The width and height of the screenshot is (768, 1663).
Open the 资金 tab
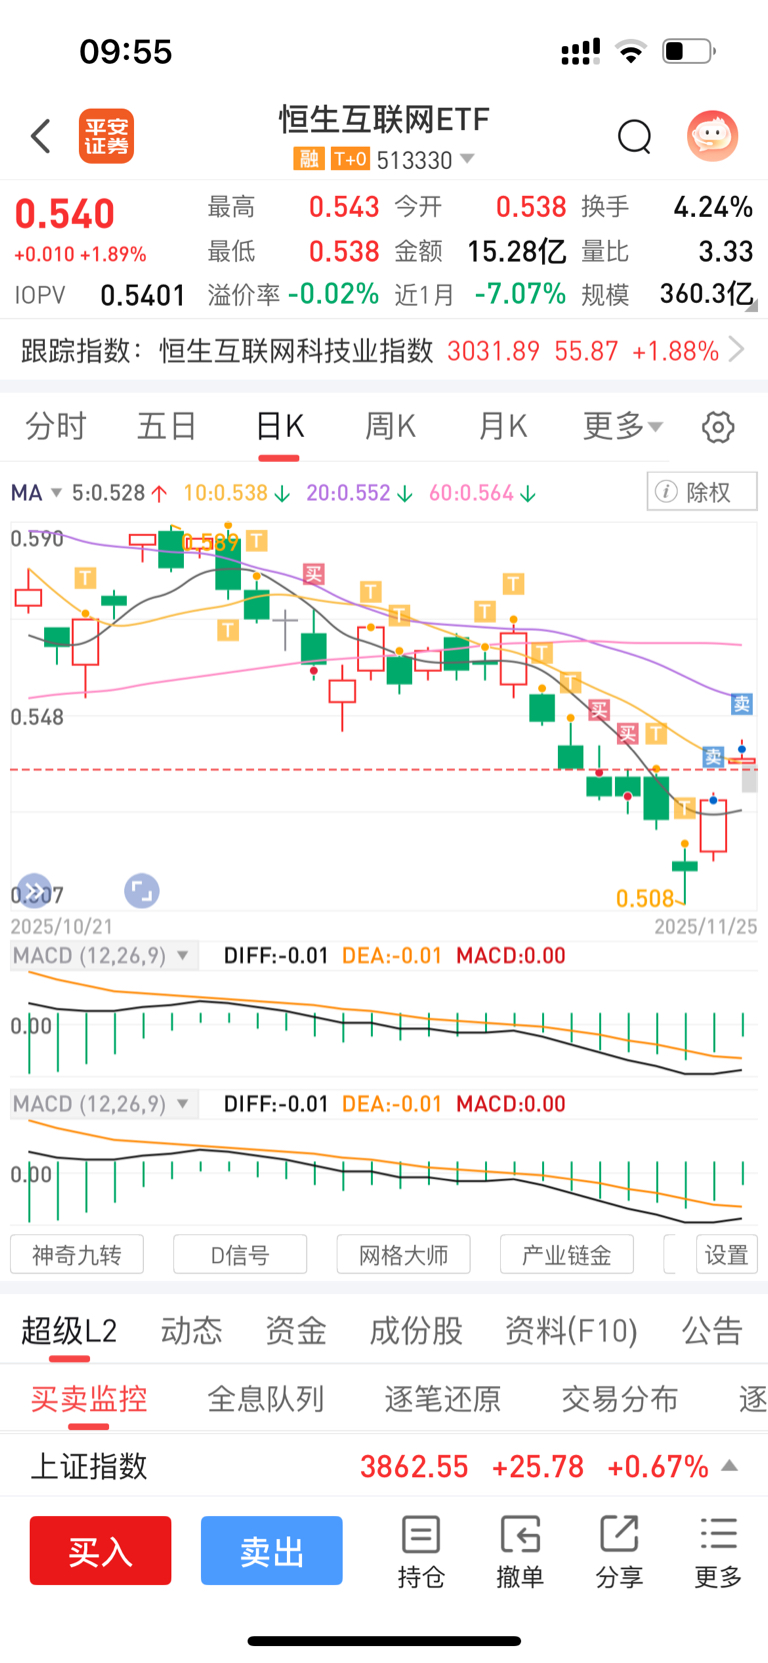pyautogui.click(x=296, y=1331)
